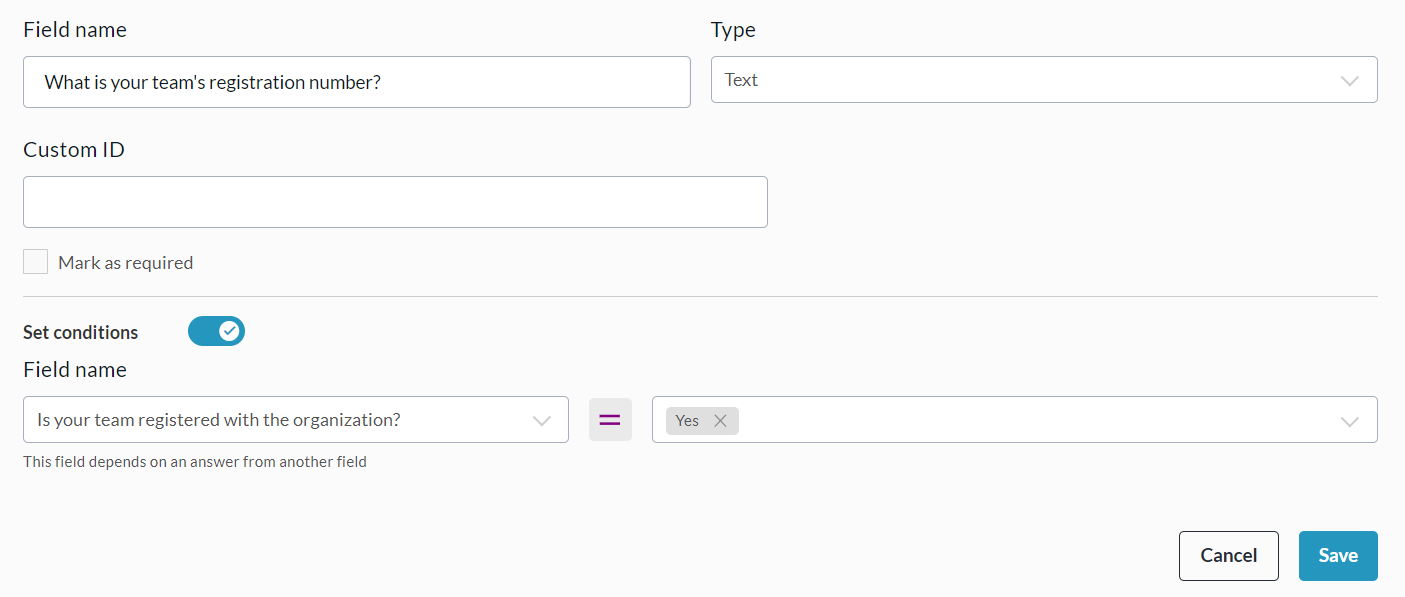Viewport: 1405px width, 597px height.
Task: Focus the Custom ID input box
Action: click(395, 202)
